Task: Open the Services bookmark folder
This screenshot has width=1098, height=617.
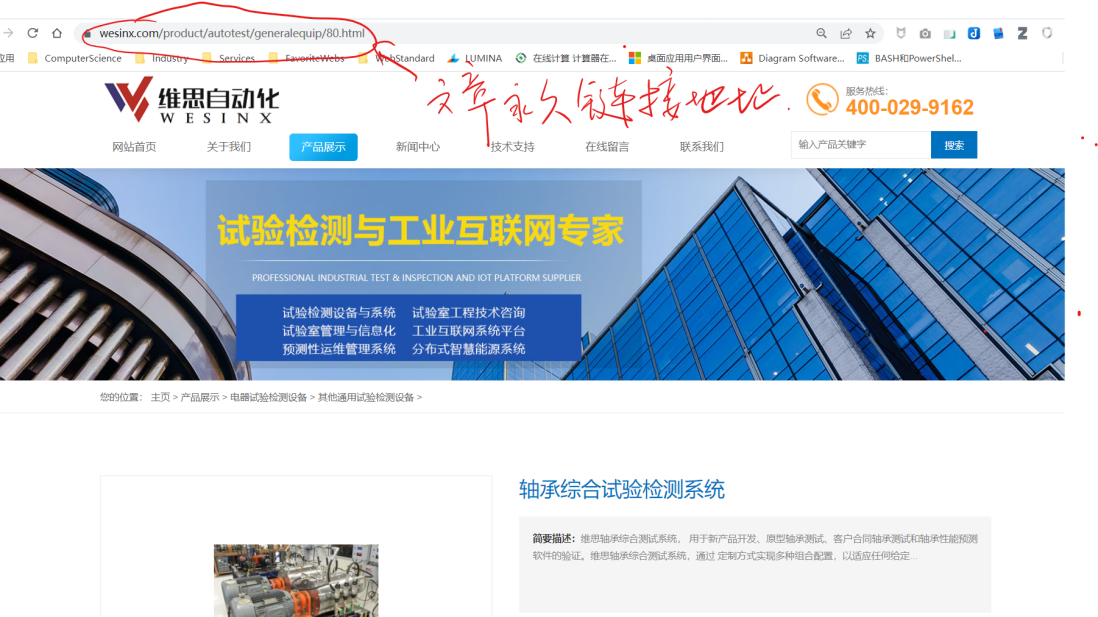Action: point(228,58)
